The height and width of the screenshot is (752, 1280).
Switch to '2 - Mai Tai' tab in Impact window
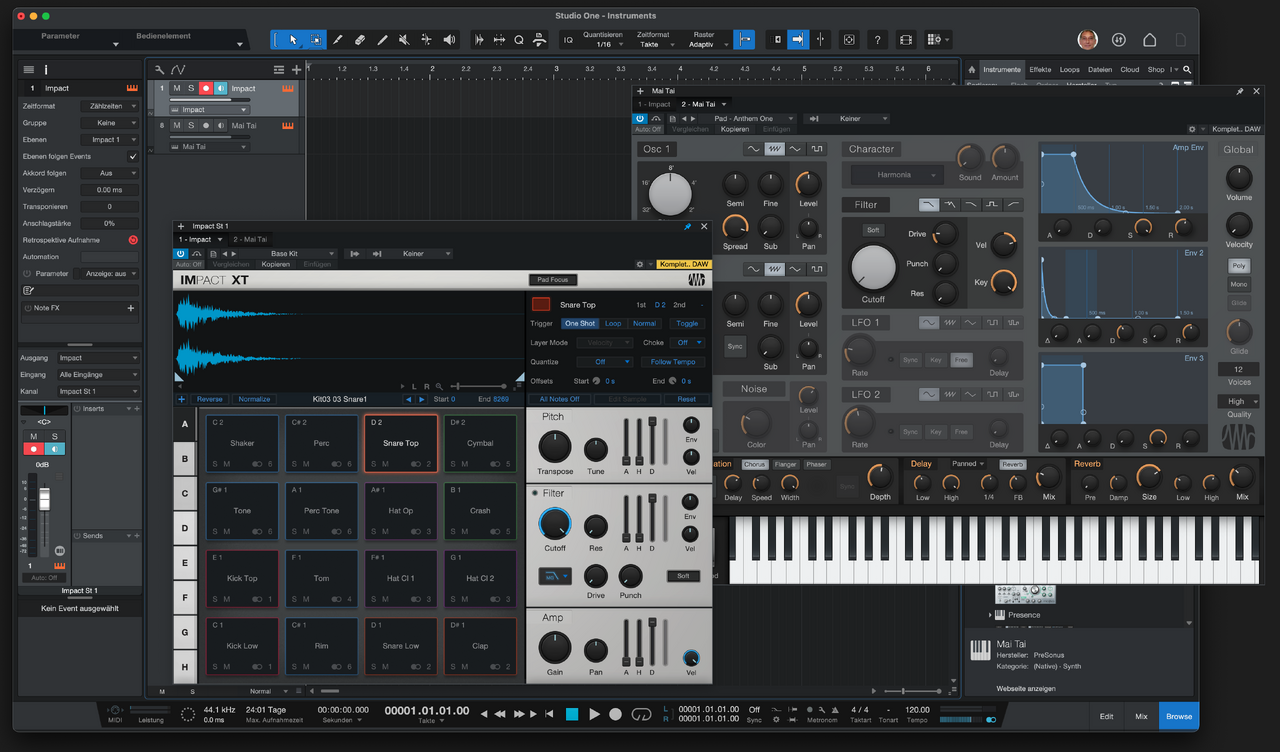(x=250, y=240)
